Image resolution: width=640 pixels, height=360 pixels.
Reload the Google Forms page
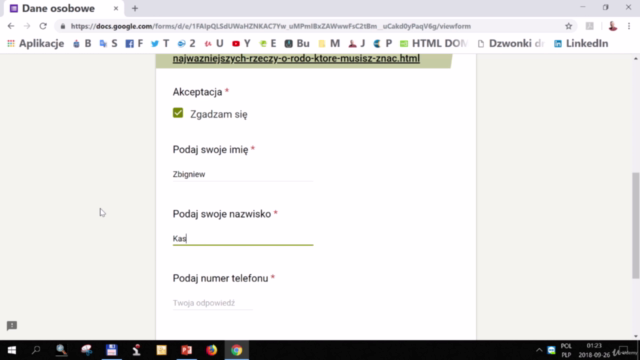(x=43, y=26)
